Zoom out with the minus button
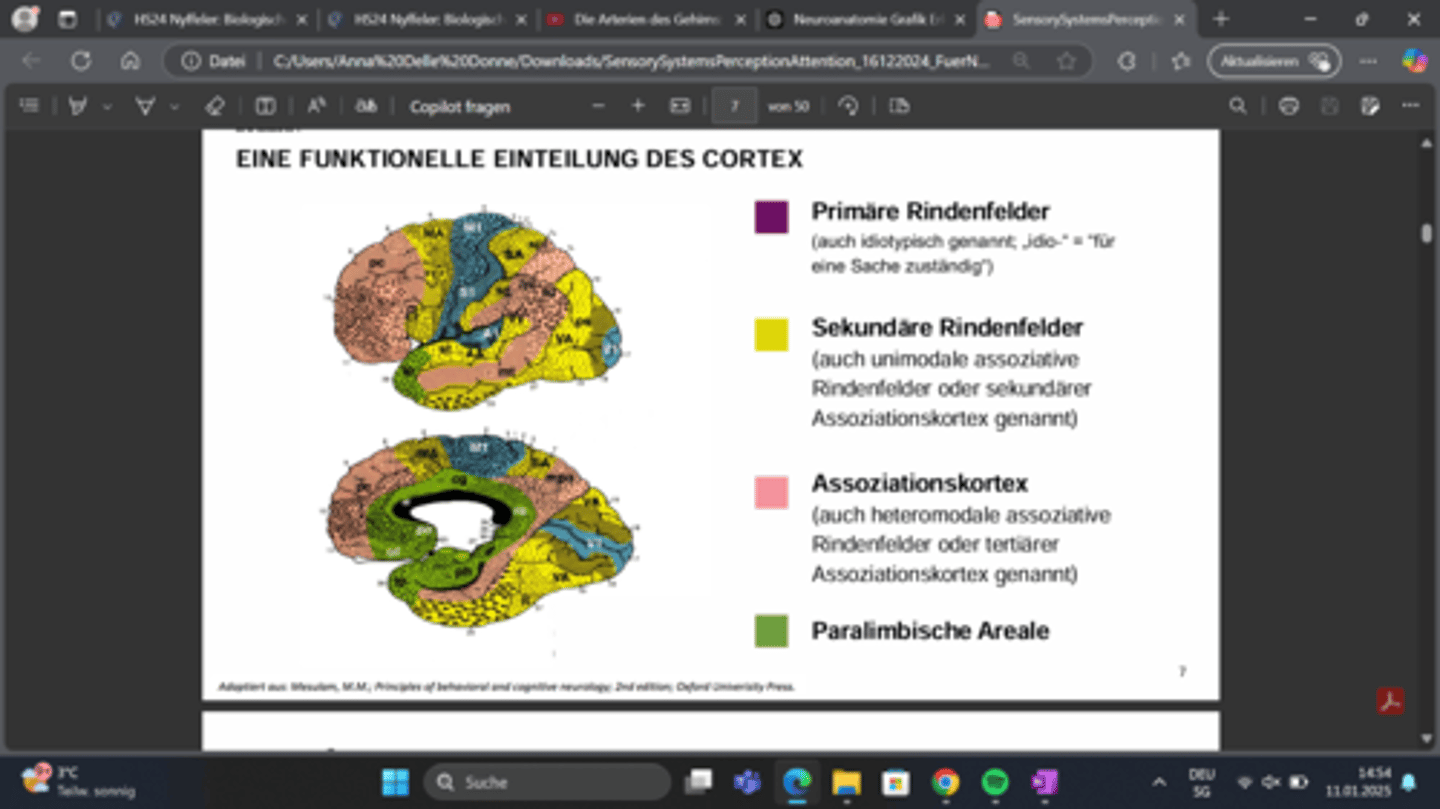This screenshot has width=1440, height=809. point(598,106)
